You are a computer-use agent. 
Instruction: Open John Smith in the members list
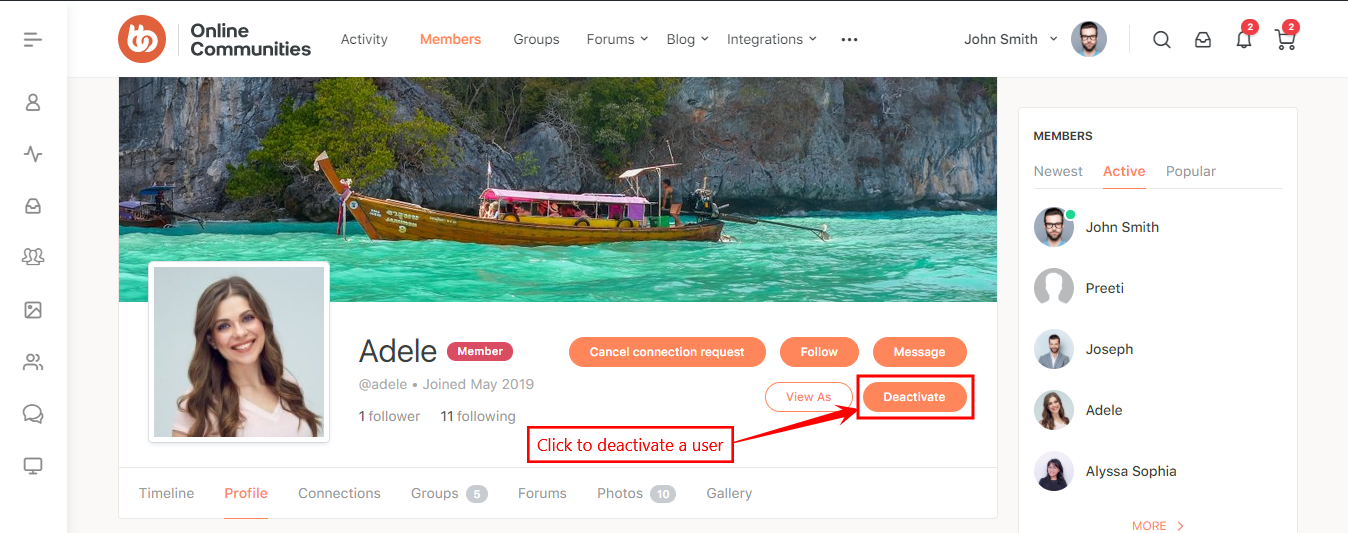pos(1122,227)
